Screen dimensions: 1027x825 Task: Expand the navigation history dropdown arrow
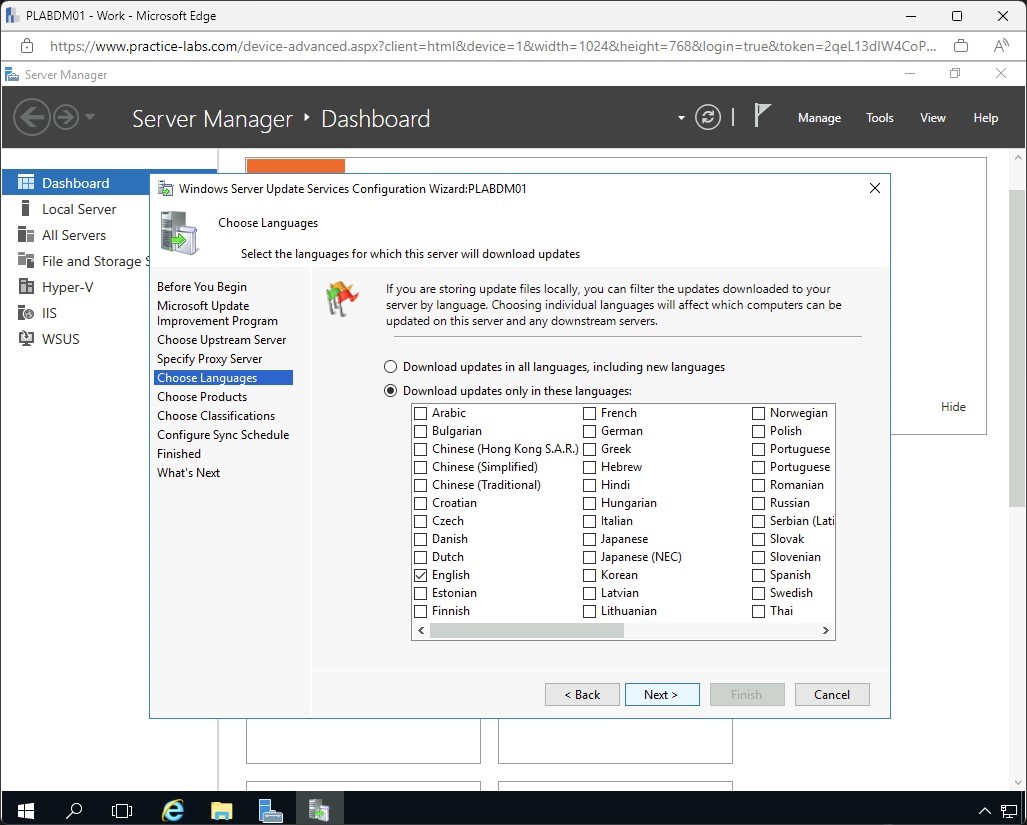click(91, 117)
